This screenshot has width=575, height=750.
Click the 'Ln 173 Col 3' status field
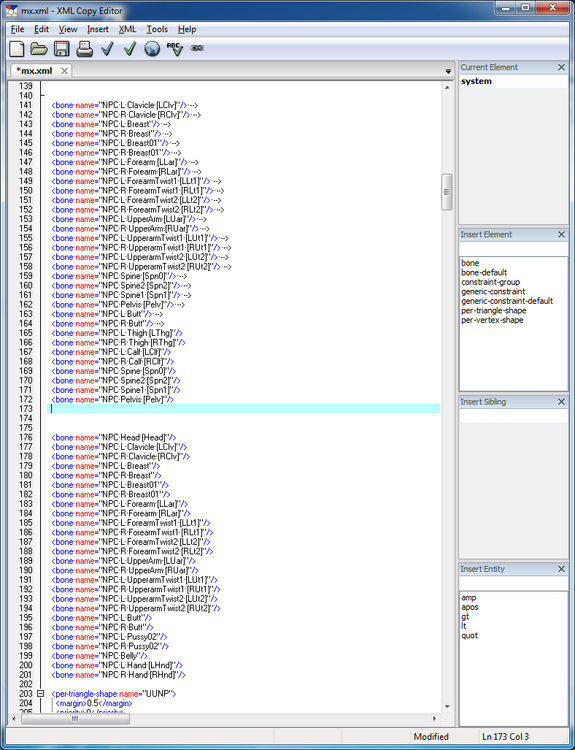click(505, 737)
